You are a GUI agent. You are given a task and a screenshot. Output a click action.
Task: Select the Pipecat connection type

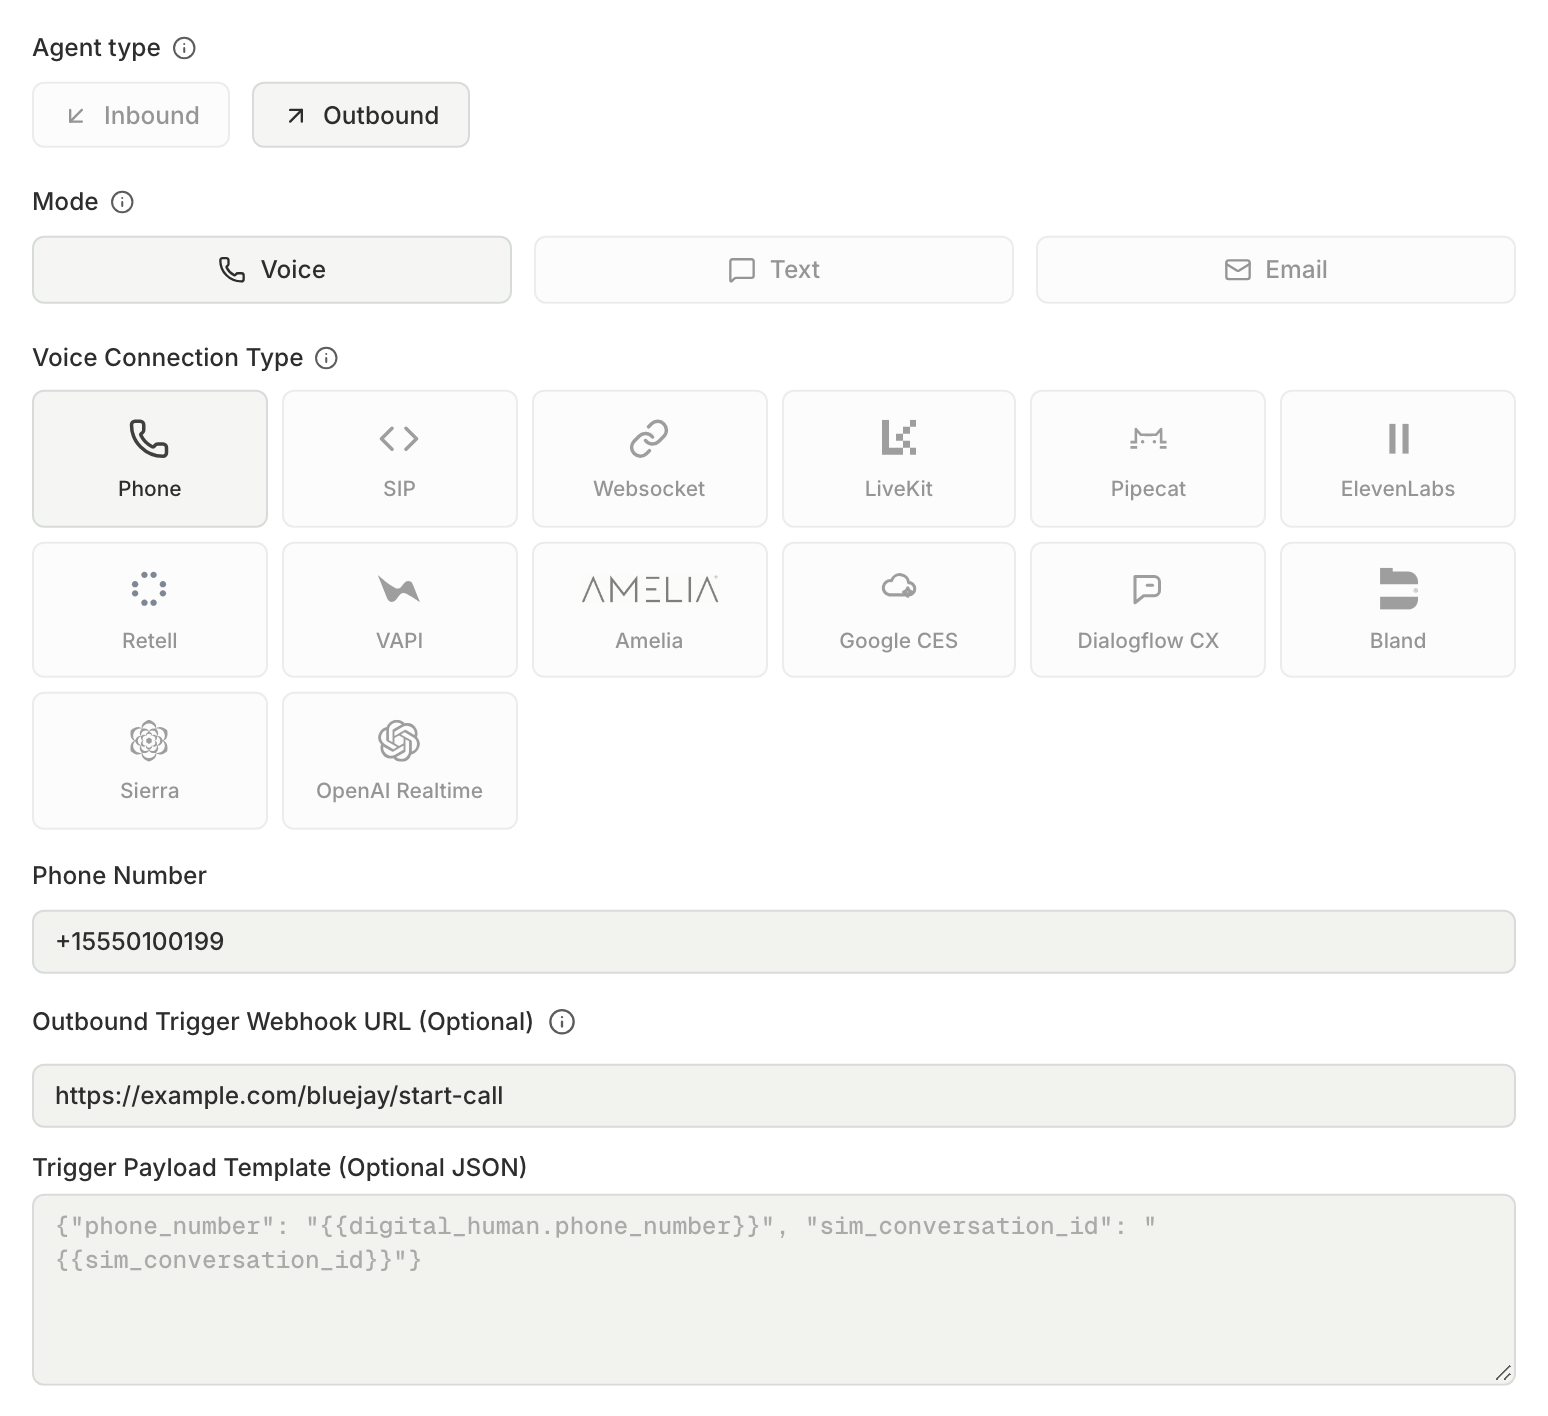coord(1148,459)
